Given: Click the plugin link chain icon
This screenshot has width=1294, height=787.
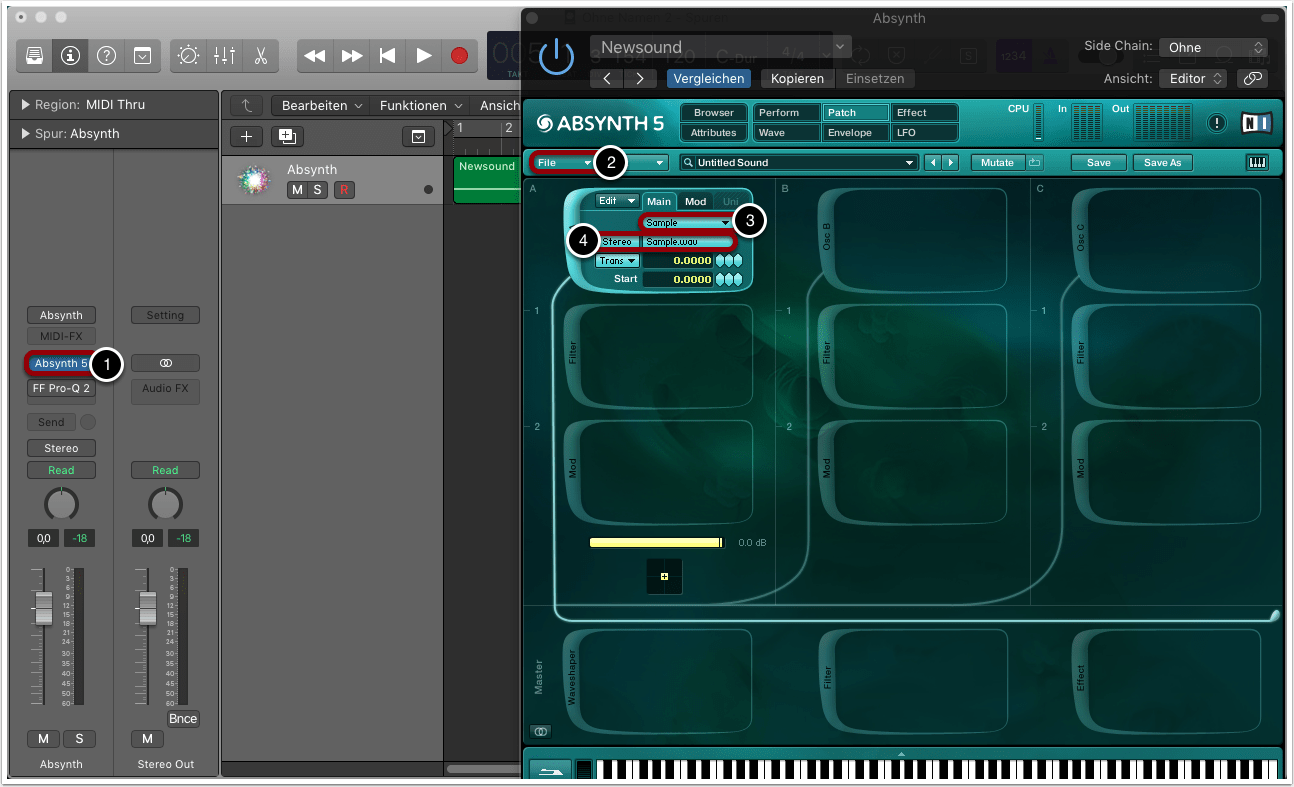Looking at the screenshot, I should tap(1252, 78).
